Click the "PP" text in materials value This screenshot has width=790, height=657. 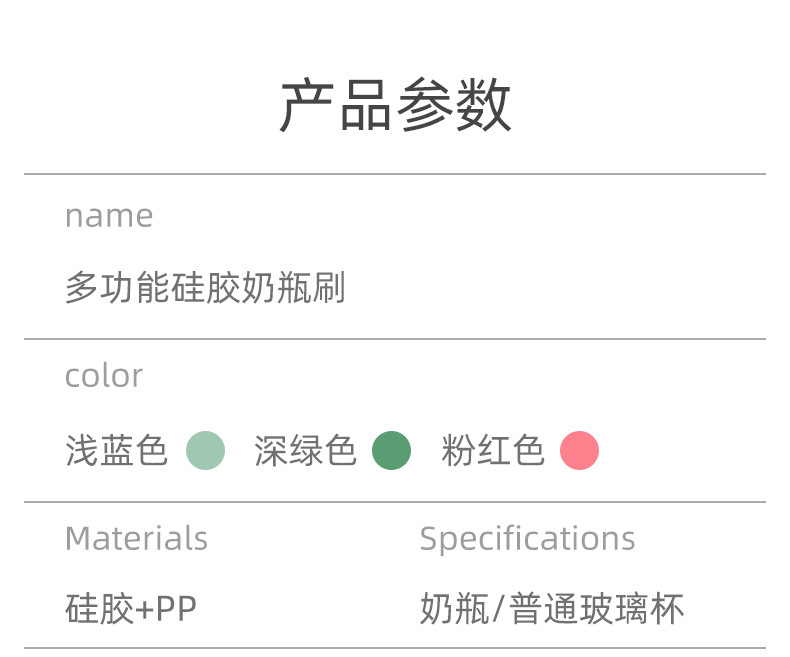176,609
